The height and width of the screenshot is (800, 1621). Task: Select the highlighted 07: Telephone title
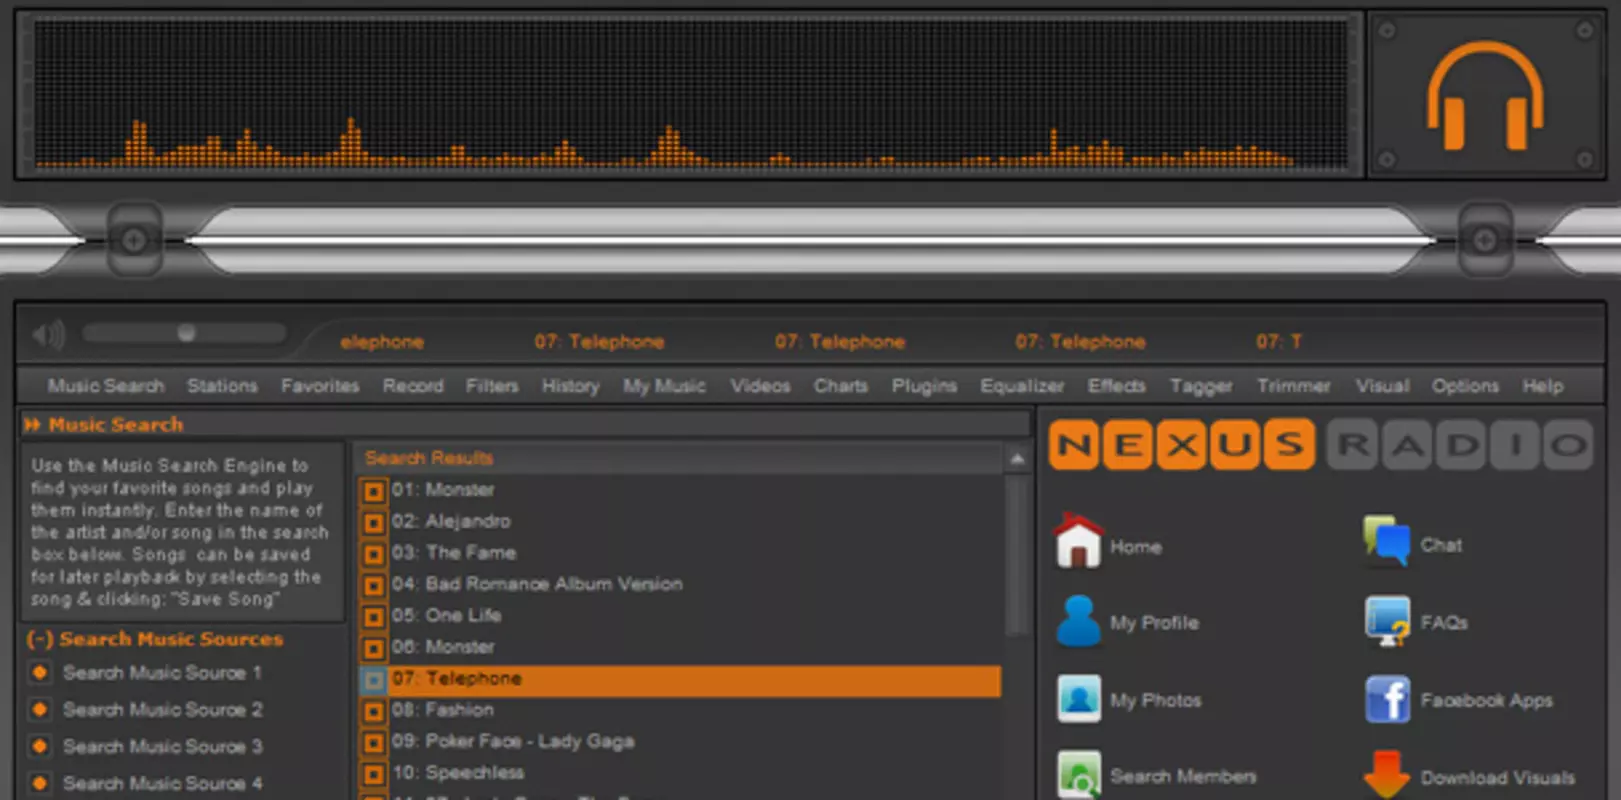(x=456, y=679)
